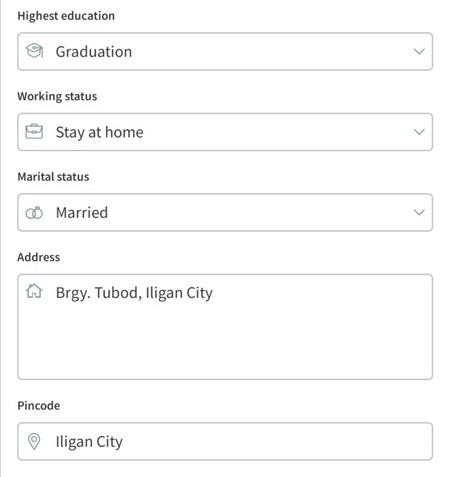Focus the Pincode input field
The height and width of the screenshot is (477, 450).
pos(225,441)
